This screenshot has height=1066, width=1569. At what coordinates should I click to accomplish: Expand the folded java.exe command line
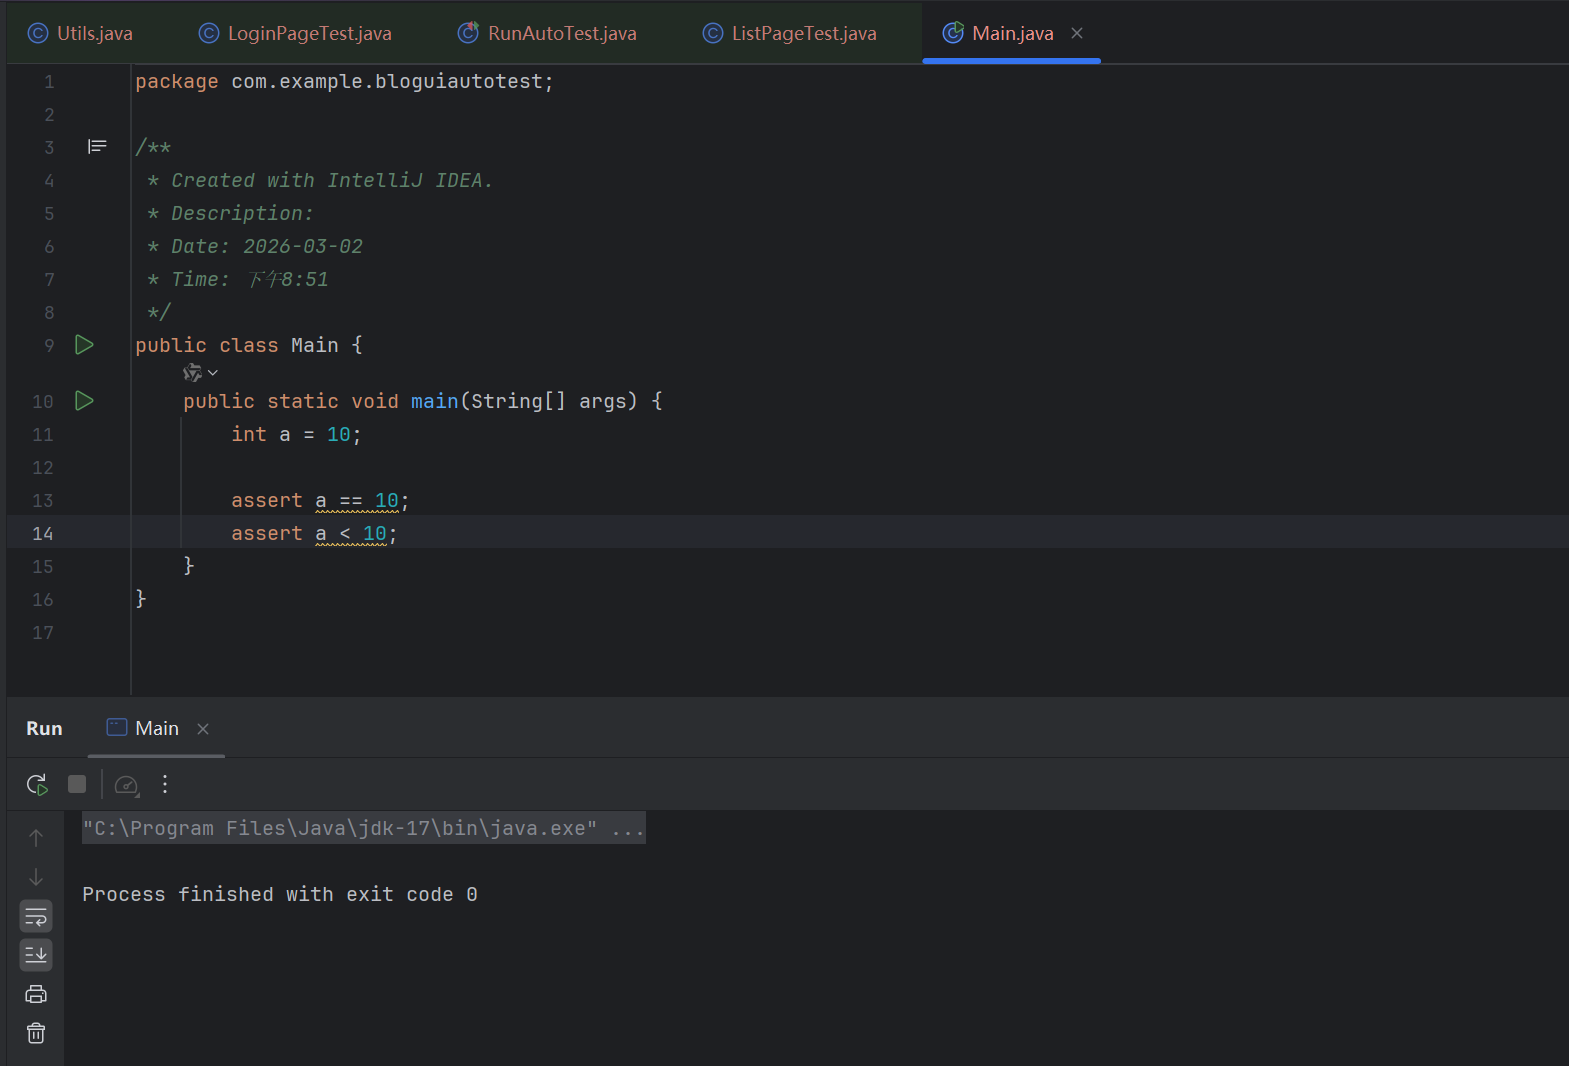tap(364, 828)
